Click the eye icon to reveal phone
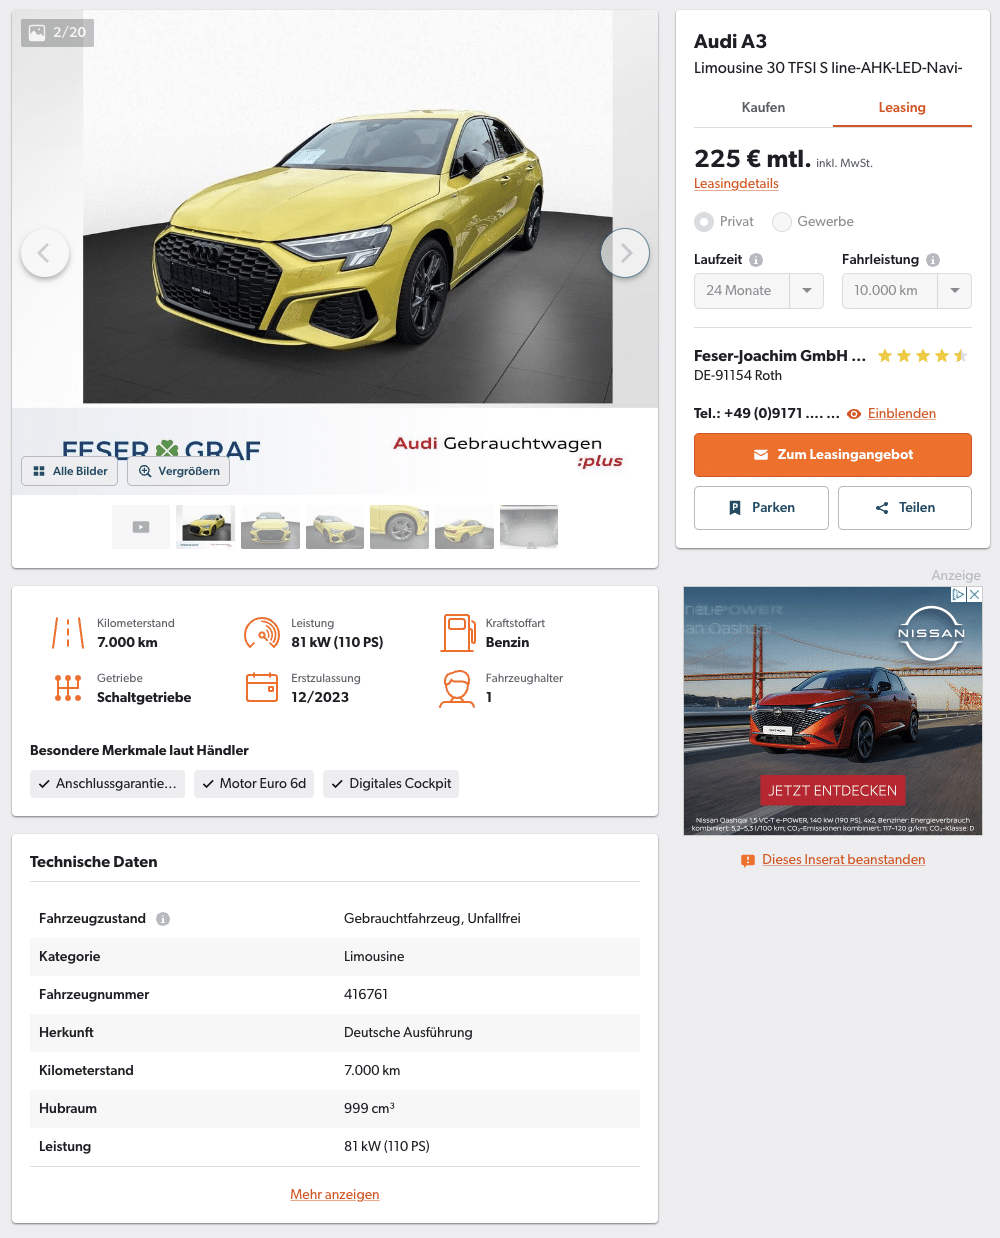1000x1238 pixels. coord(854,414)
